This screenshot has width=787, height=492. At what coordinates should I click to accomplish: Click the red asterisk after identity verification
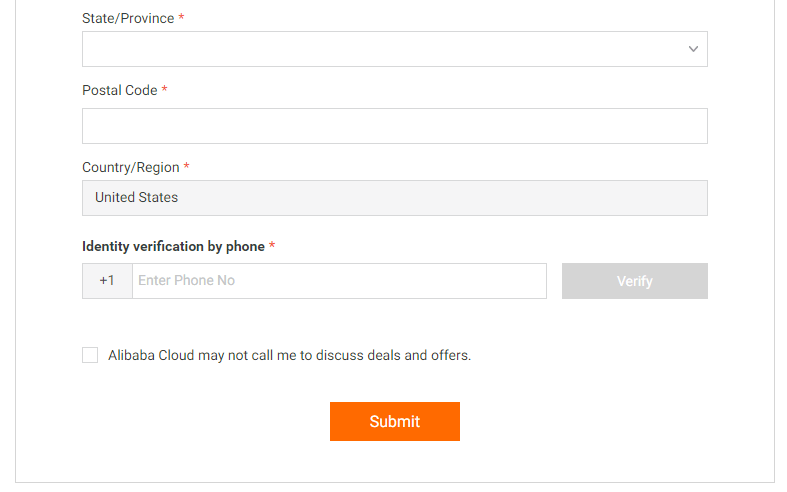272,246
